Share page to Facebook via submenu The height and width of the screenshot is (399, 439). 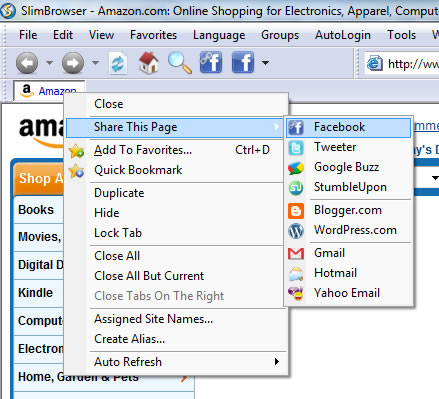tap(348, 127)
